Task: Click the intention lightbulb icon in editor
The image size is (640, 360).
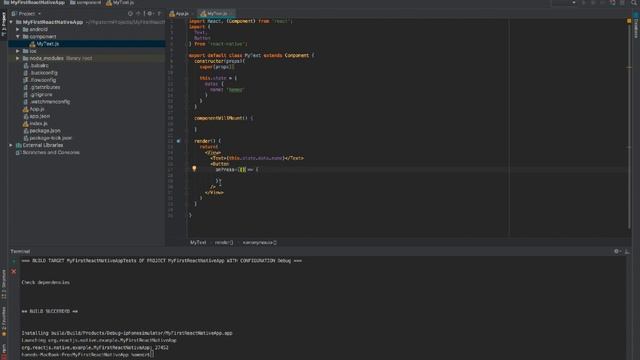Action: point(194,168)
